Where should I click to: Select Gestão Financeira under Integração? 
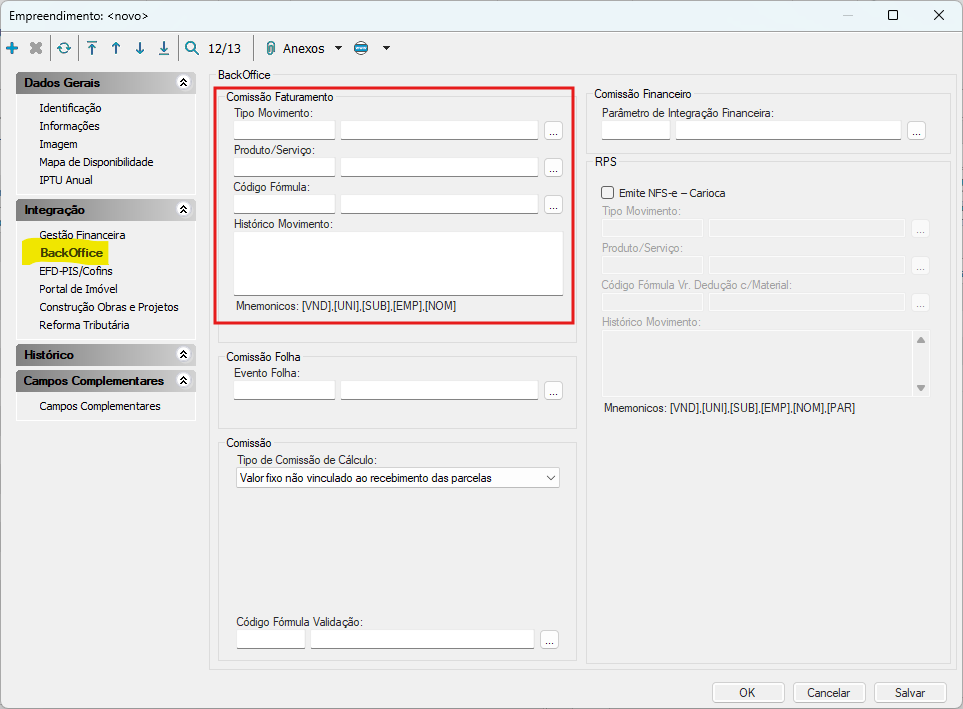click(x=82, y=235)
